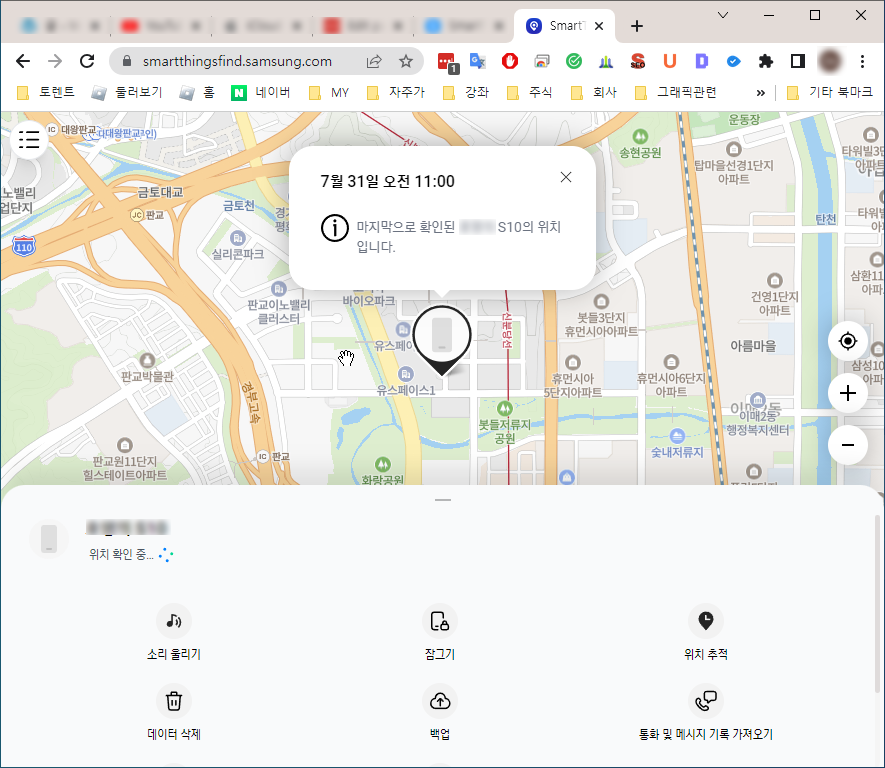Open Chrome's three-dot menu
This screenshot has height=768, width=885.
pos(862,61)
